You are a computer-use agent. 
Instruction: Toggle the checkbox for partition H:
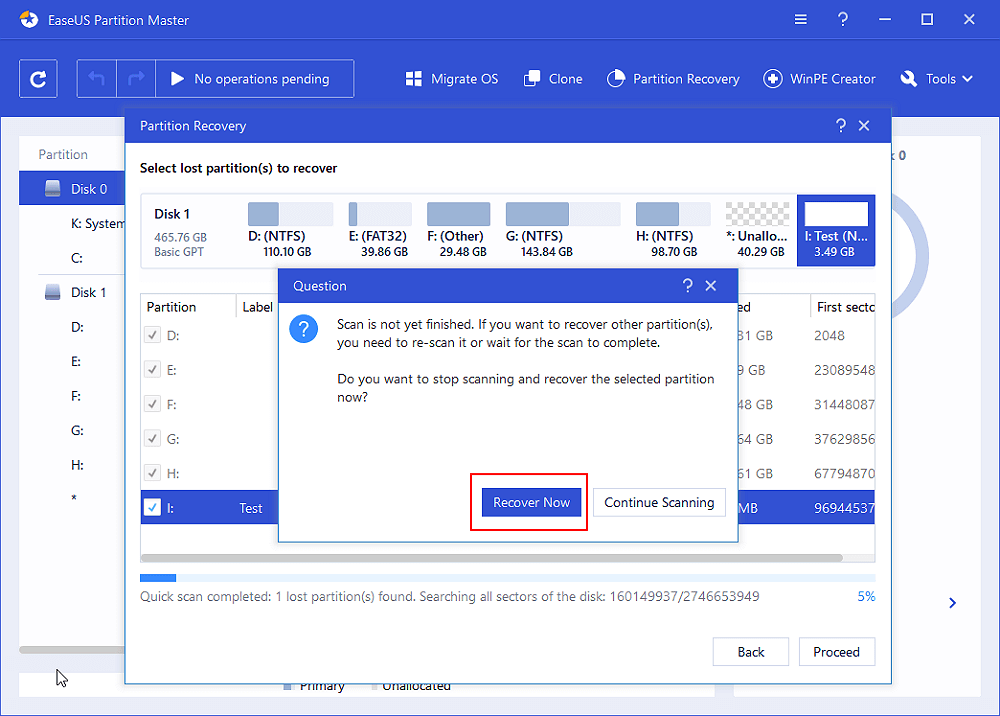coord(152,472)
